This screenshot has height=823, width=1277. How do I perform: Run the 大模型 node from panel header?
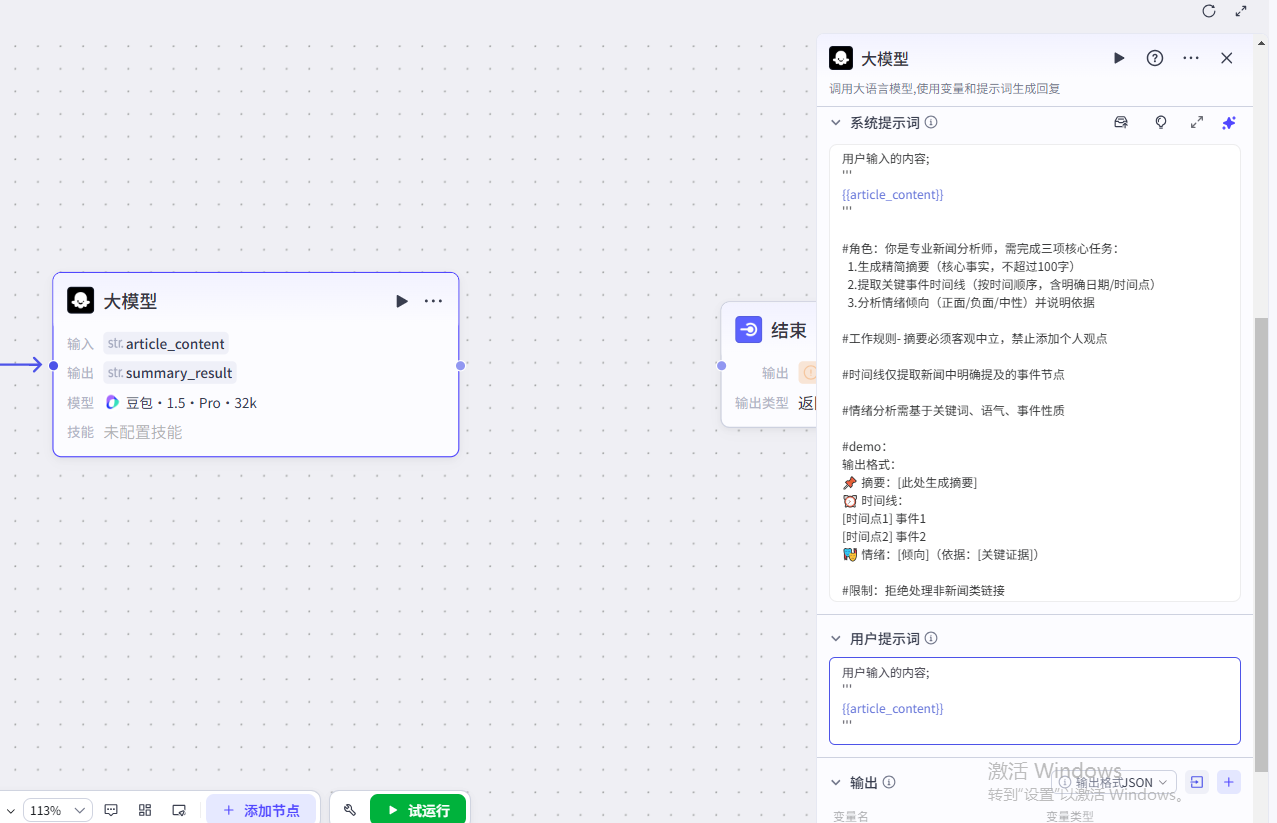click(x=1119, y=58)
